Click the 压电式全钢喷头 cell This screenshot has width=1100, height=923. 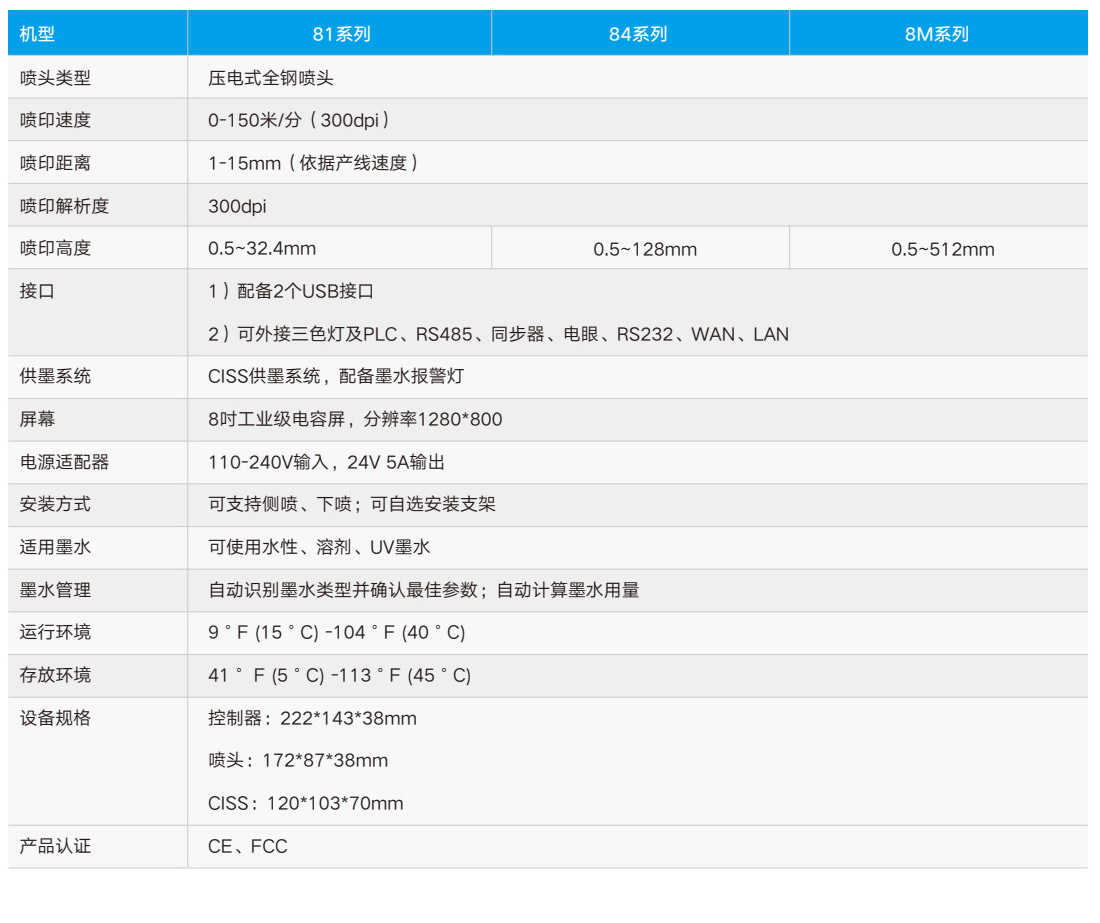coord(270,77)
